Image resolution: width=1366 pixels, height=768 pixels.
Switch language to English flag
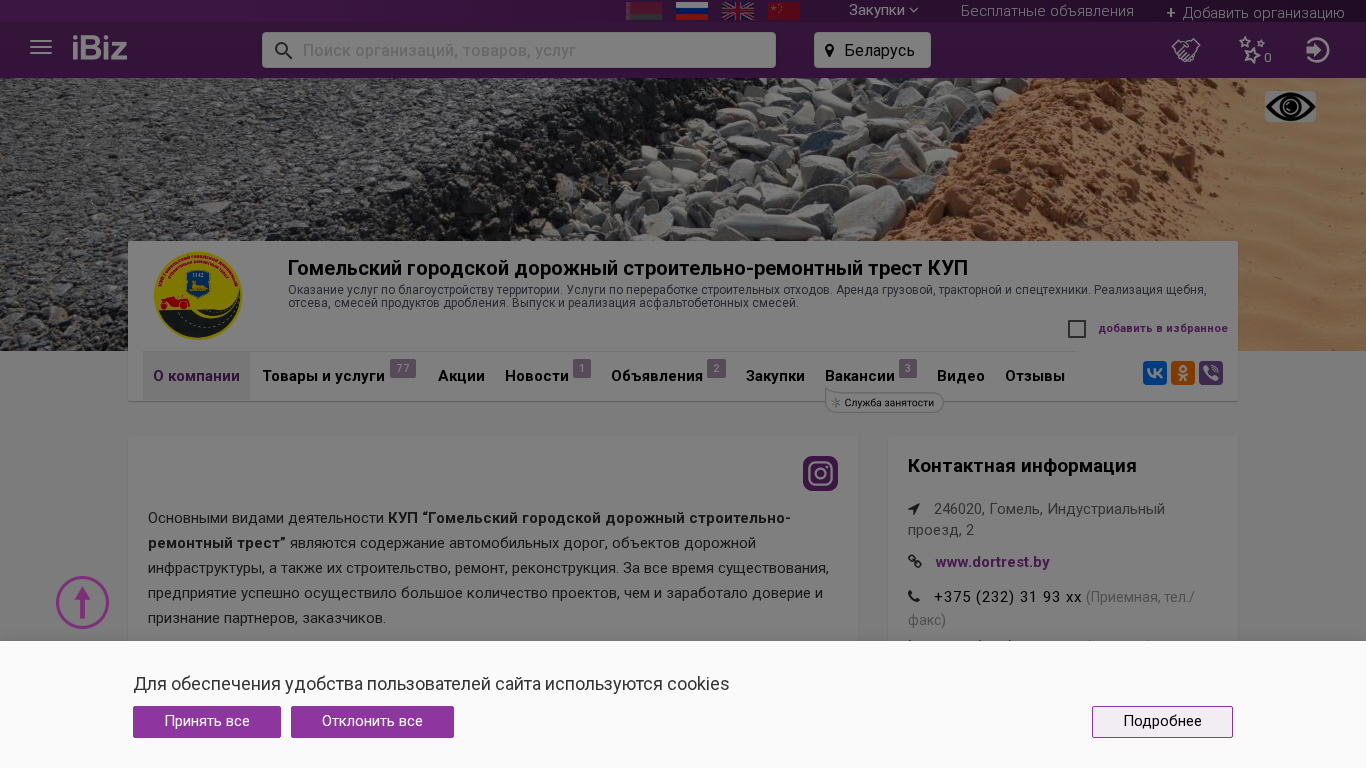[738, 11]
